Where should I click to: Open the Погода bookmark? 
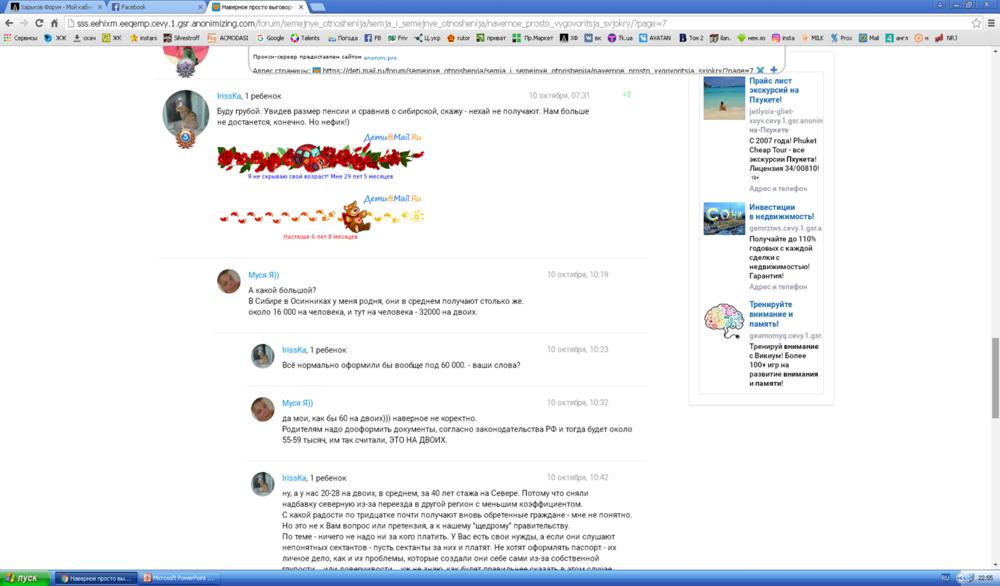coord(342,38)
